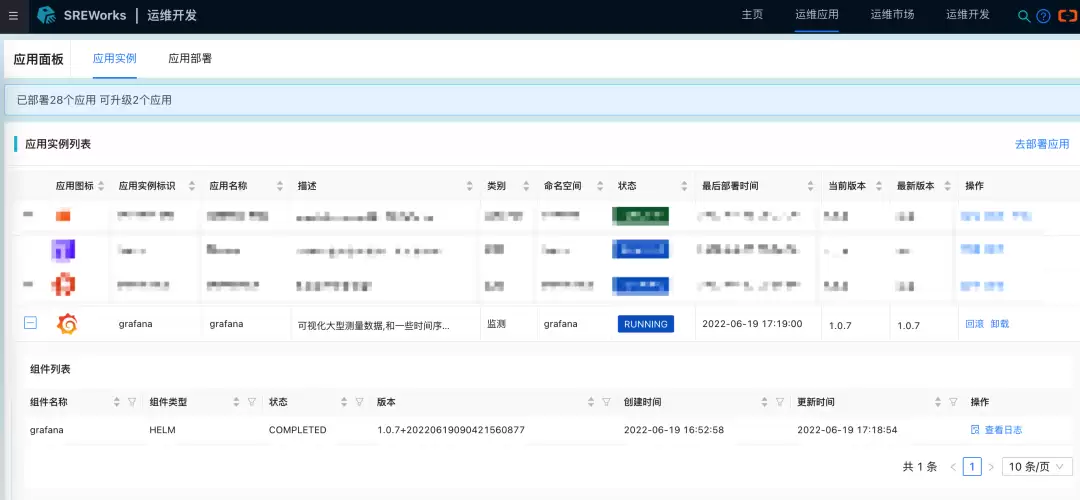
Task: Click the 去部署应用 link
Action: pos(1042,144)
